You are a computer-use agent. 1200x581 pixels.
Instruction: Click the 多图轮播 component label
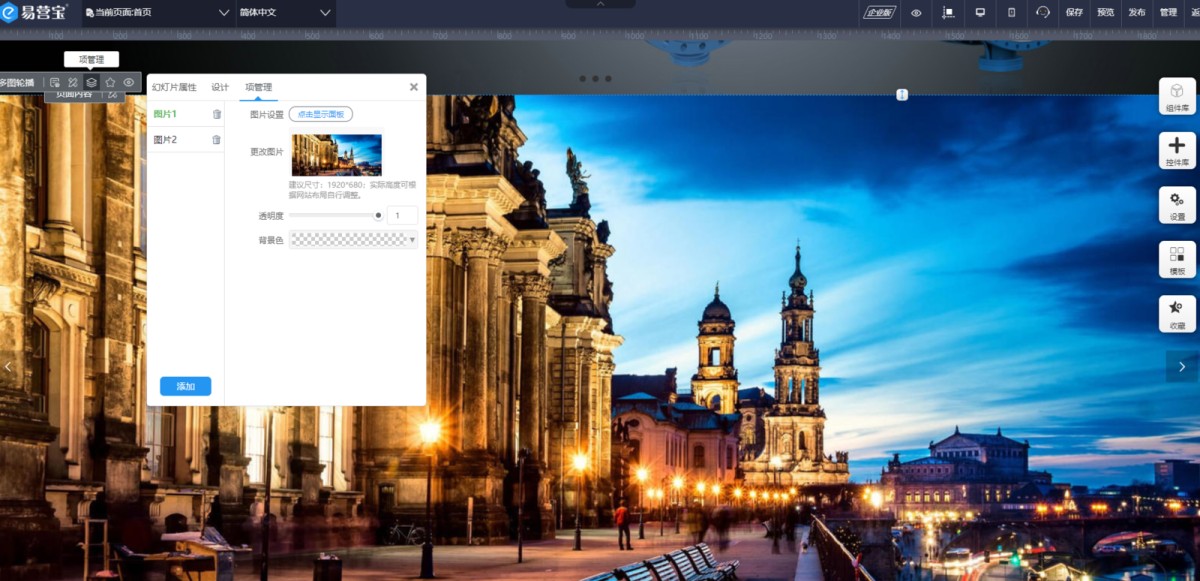17,82
